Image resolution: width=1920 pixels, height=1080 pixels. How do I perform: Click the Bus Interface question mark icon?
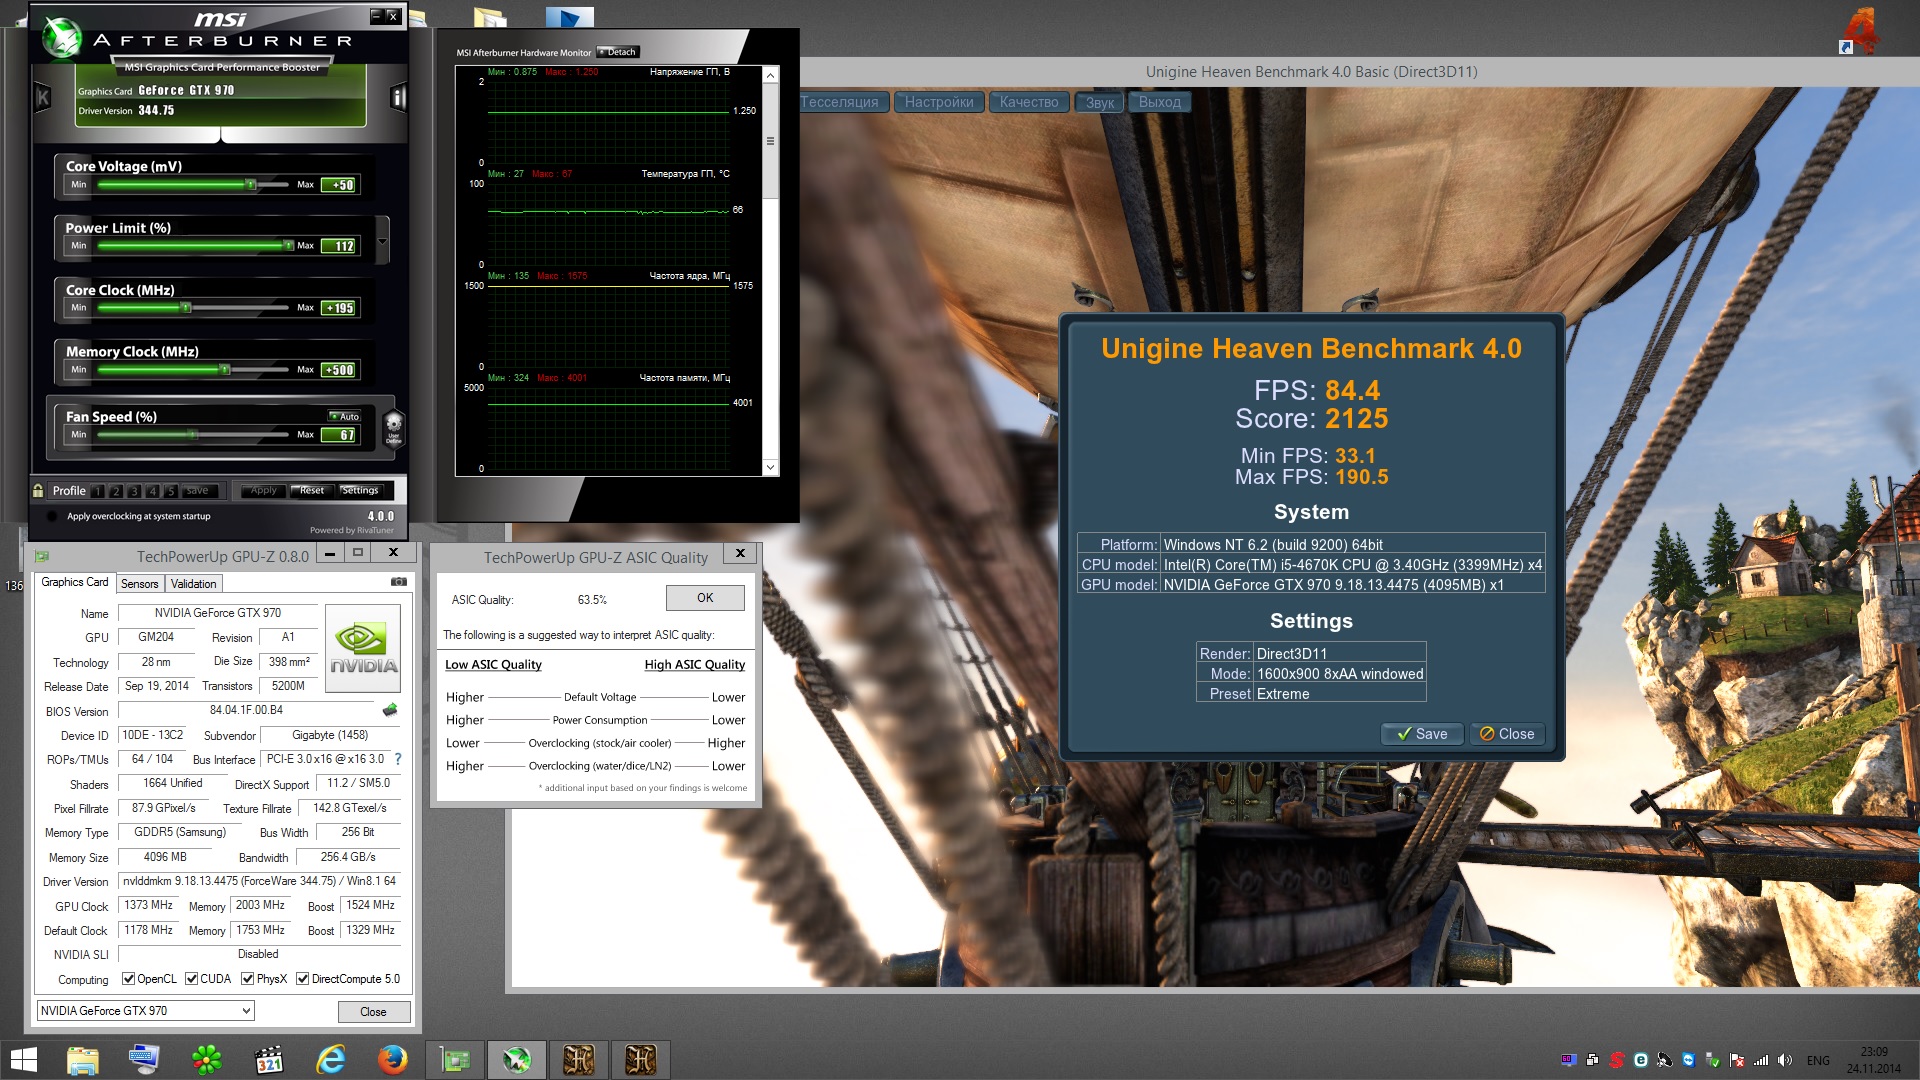click(398, 759)
